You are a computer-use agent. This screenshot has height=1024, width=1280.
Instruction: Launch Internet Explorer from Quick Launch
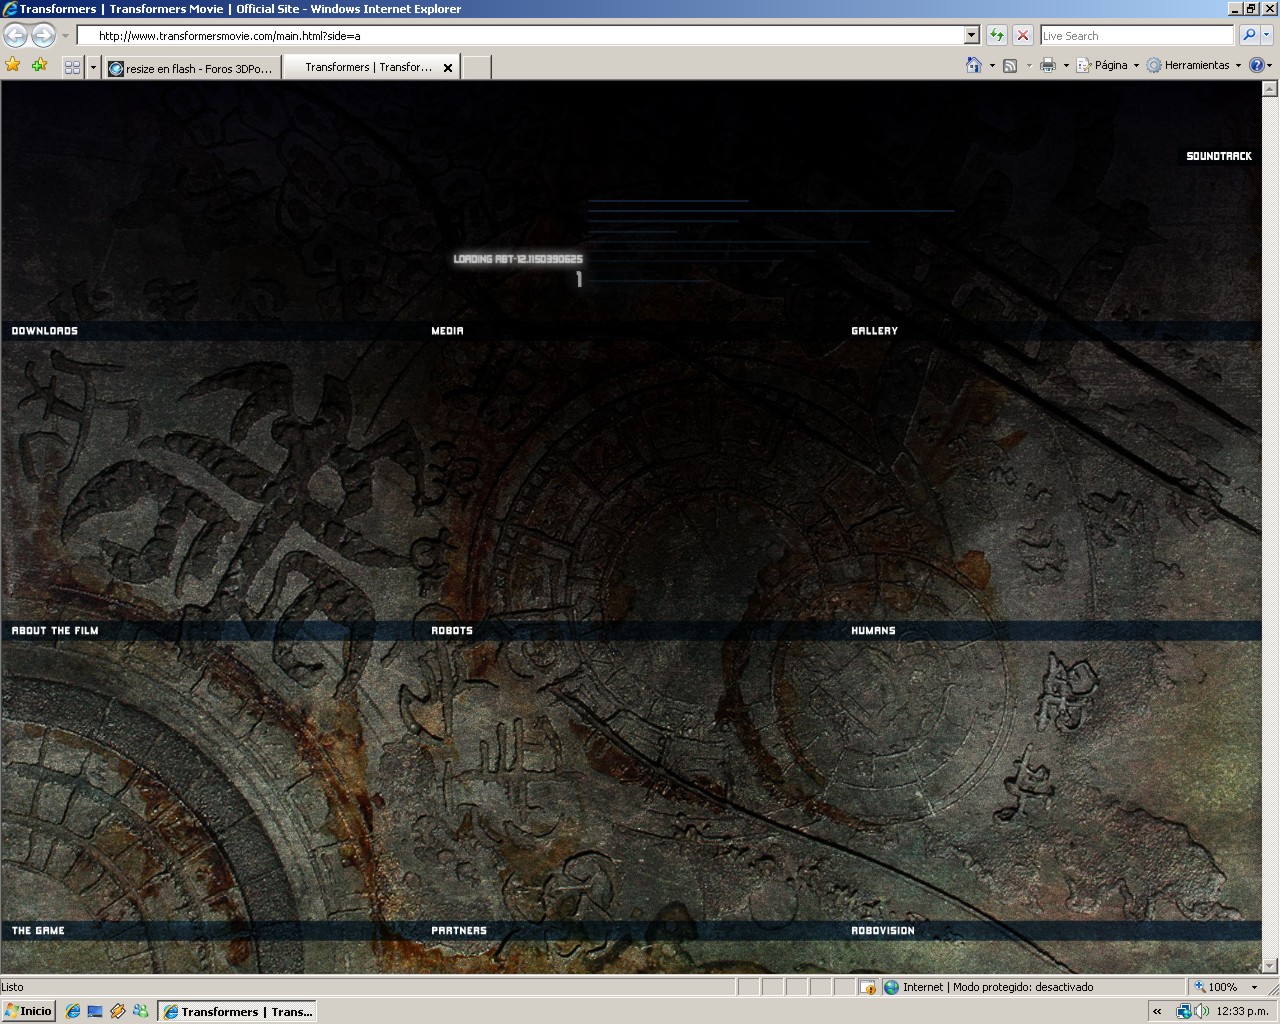(x=73, y=1011)
